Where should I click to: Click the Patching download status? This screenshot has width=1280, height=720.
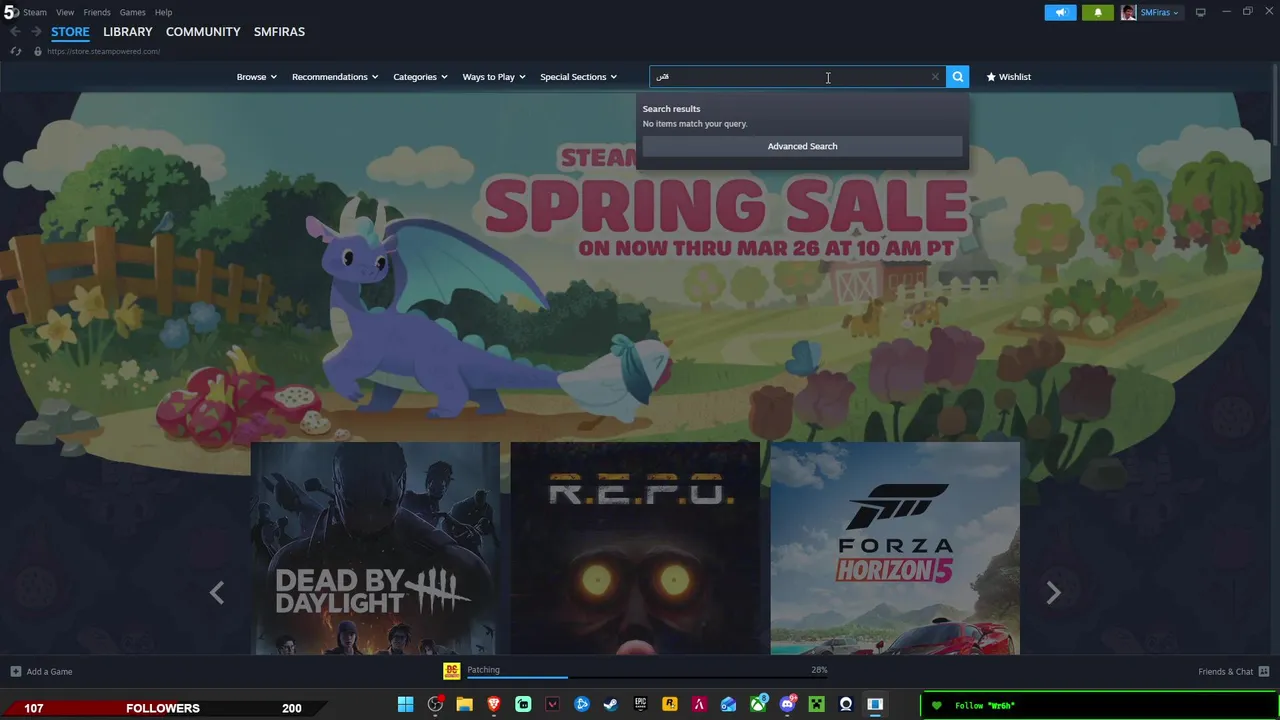click(483, 669)
